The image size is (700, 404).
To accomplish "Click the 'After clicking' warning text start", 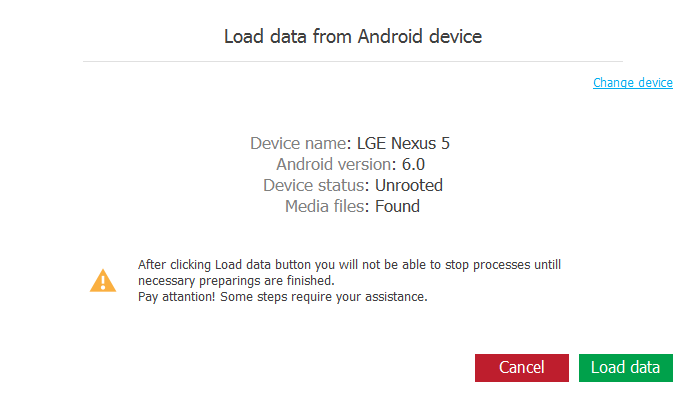I will 174,265.
